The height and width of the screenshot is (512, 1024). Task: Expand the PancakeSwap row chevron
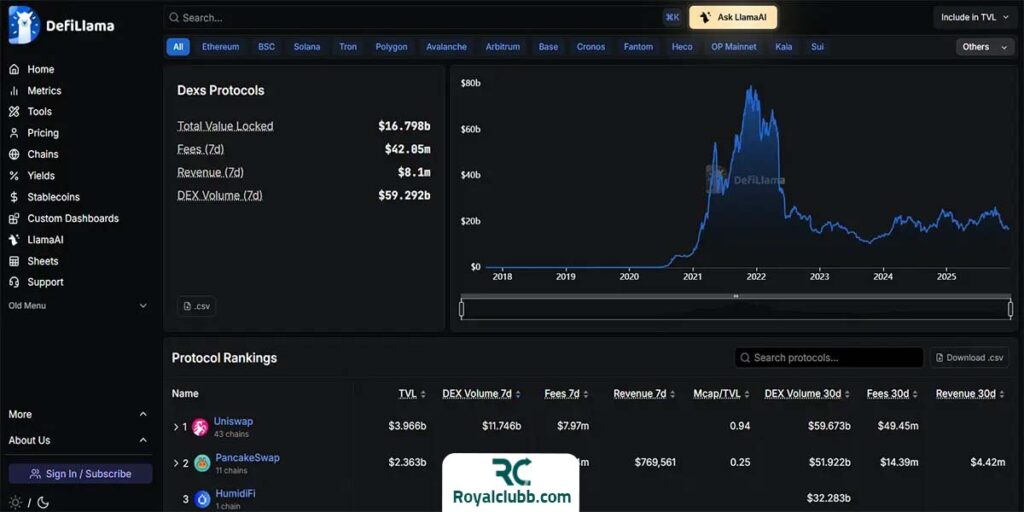tap(176, 463)
